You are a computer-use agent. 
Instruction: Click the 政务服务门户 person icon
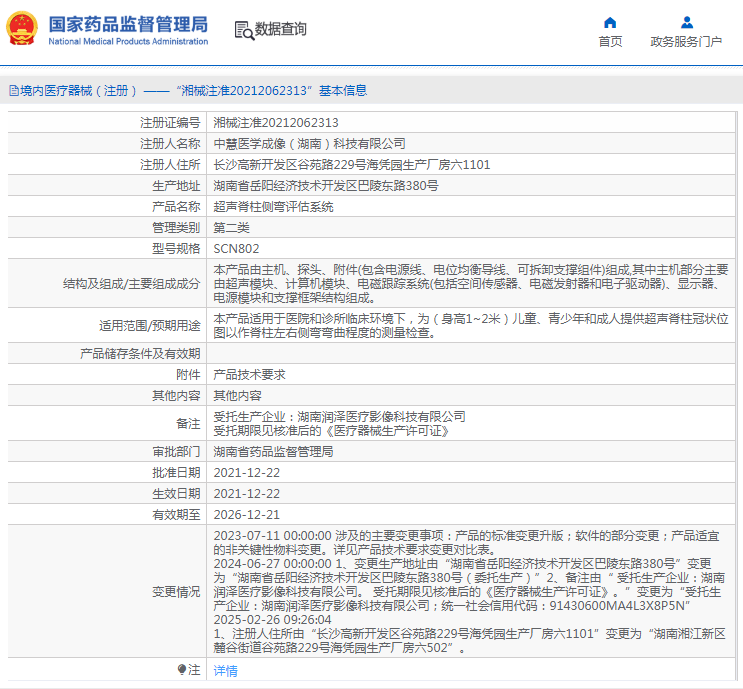(x=686, y=22)
